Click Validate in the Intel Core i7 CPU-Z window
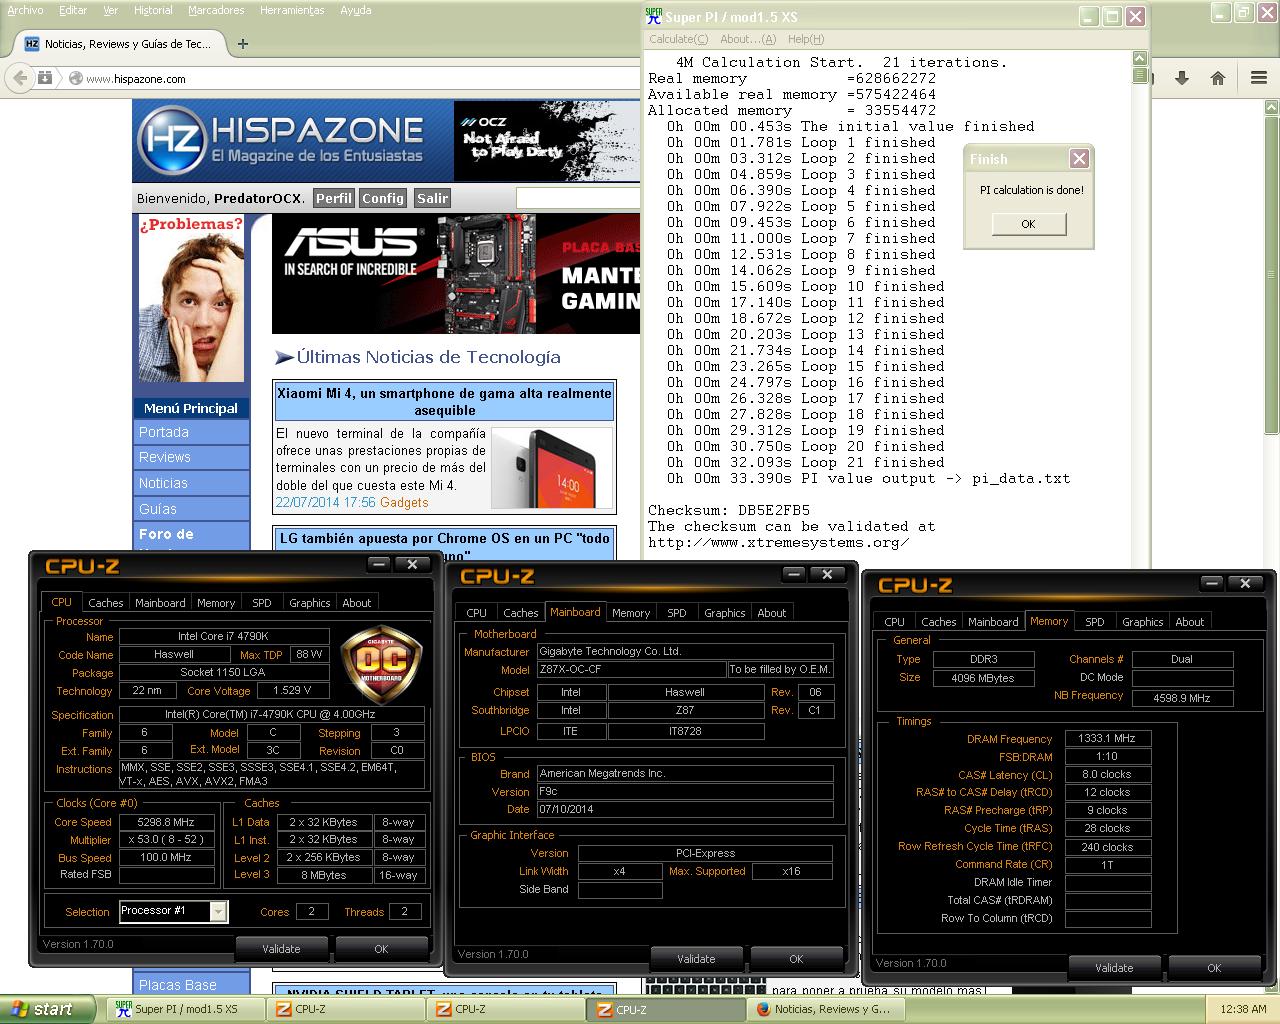The height and width of the screenshot is (1024, 1280). (281, 949)
